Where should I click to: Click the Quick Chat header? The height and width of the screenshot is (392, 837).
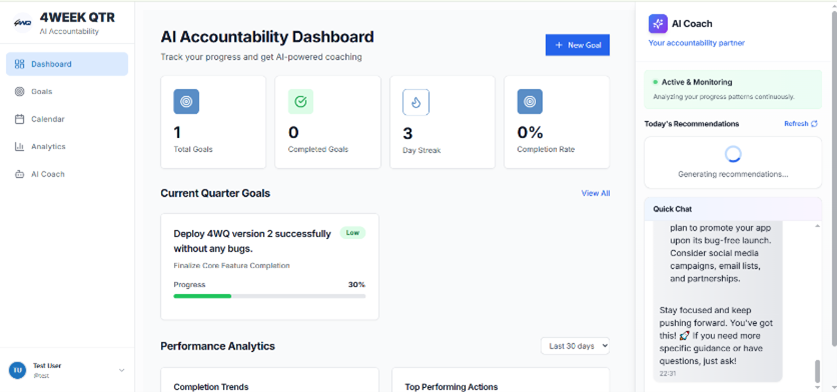point(733,209)
